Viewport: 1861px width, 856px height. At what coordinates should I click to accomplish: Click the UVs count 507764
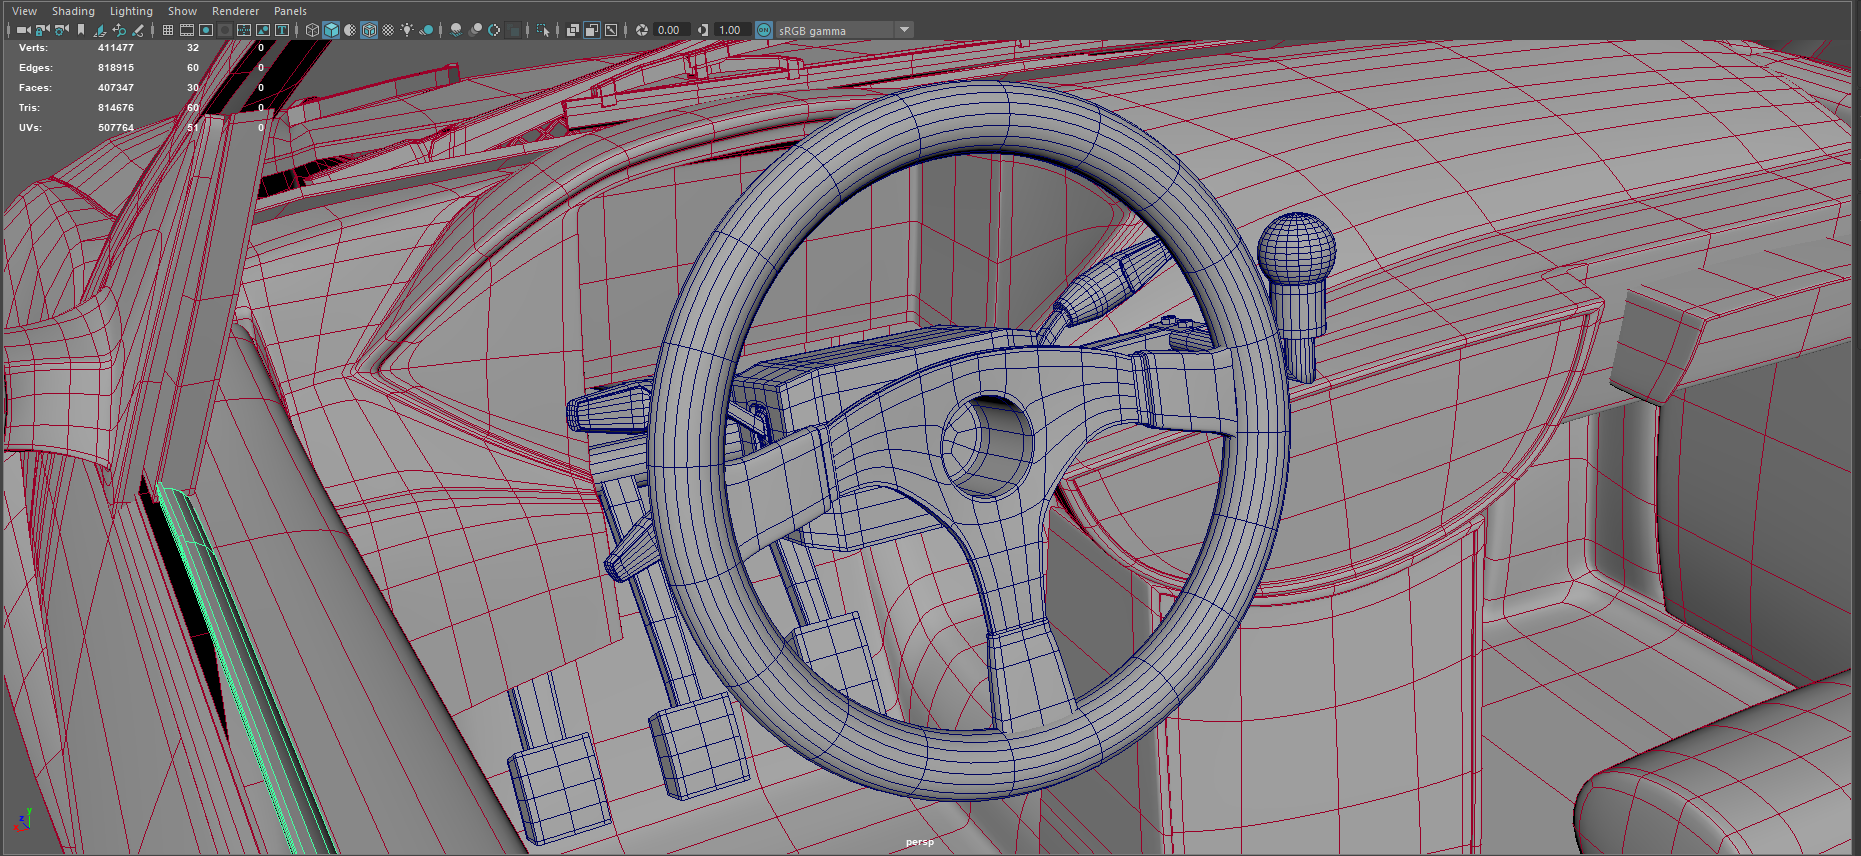(116, 128)
